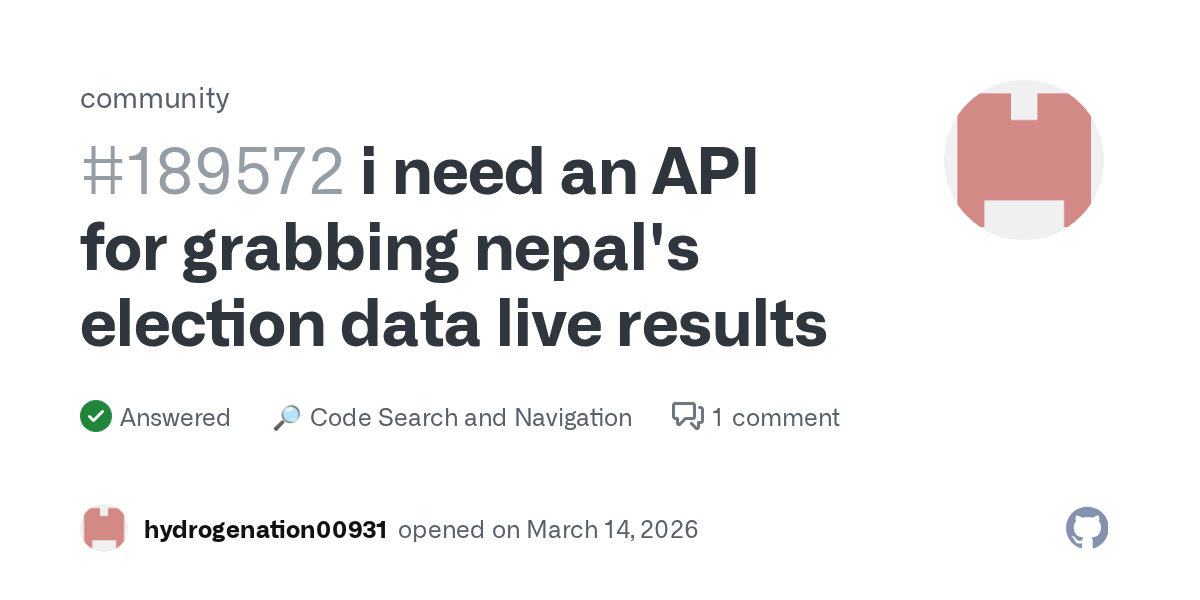Click the GitHub Octocat logo
Image resolution: width=1200 pixels, height=600 pixels.
(1087, 528)
